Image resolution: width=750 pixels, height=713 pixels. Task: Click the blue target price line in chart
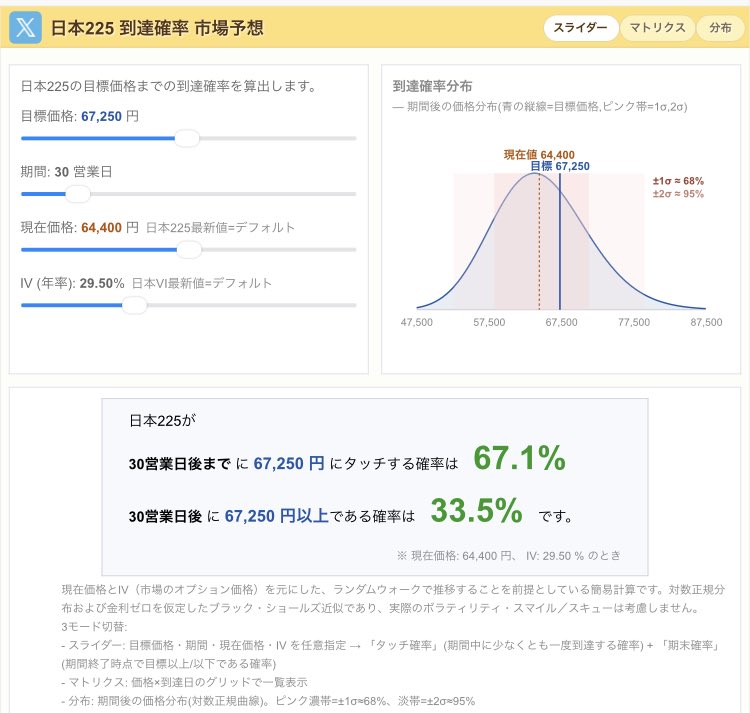coord(560,241)
